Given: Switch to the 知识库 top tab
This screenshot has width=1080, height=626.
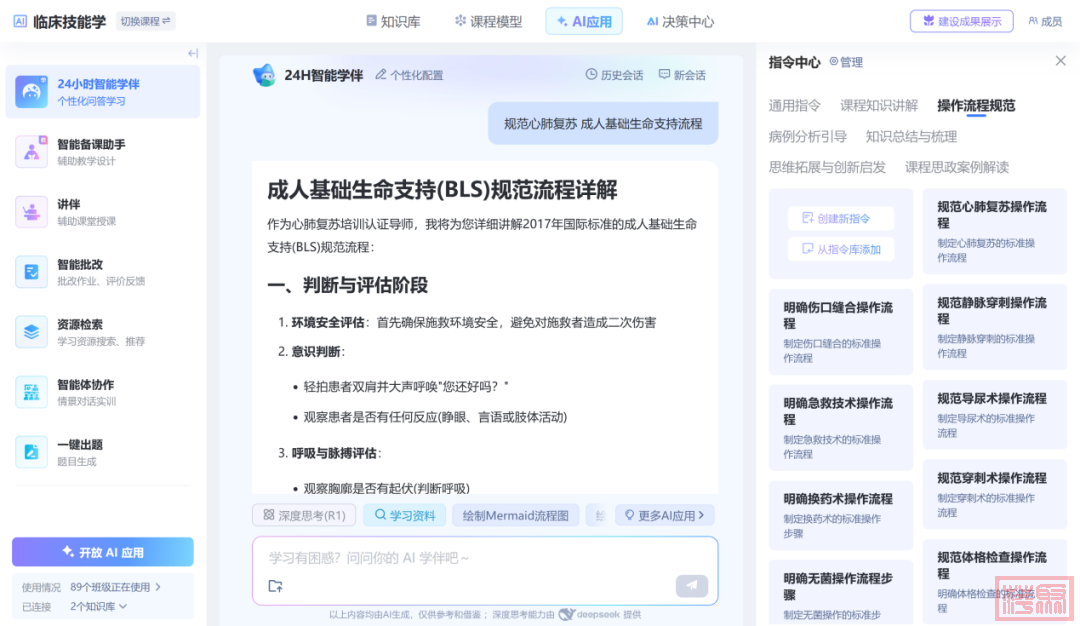Looking at the screenshot, I should coord(392,21).
